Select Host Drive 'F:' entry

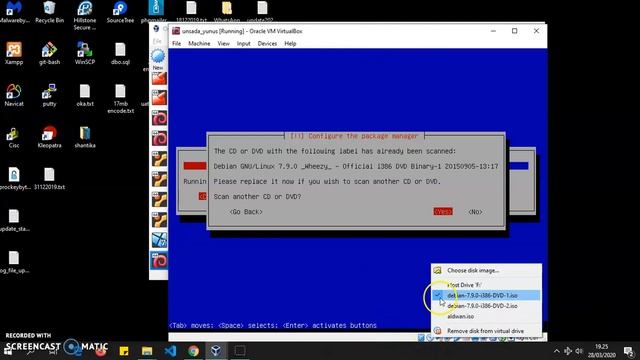[487, 285]
